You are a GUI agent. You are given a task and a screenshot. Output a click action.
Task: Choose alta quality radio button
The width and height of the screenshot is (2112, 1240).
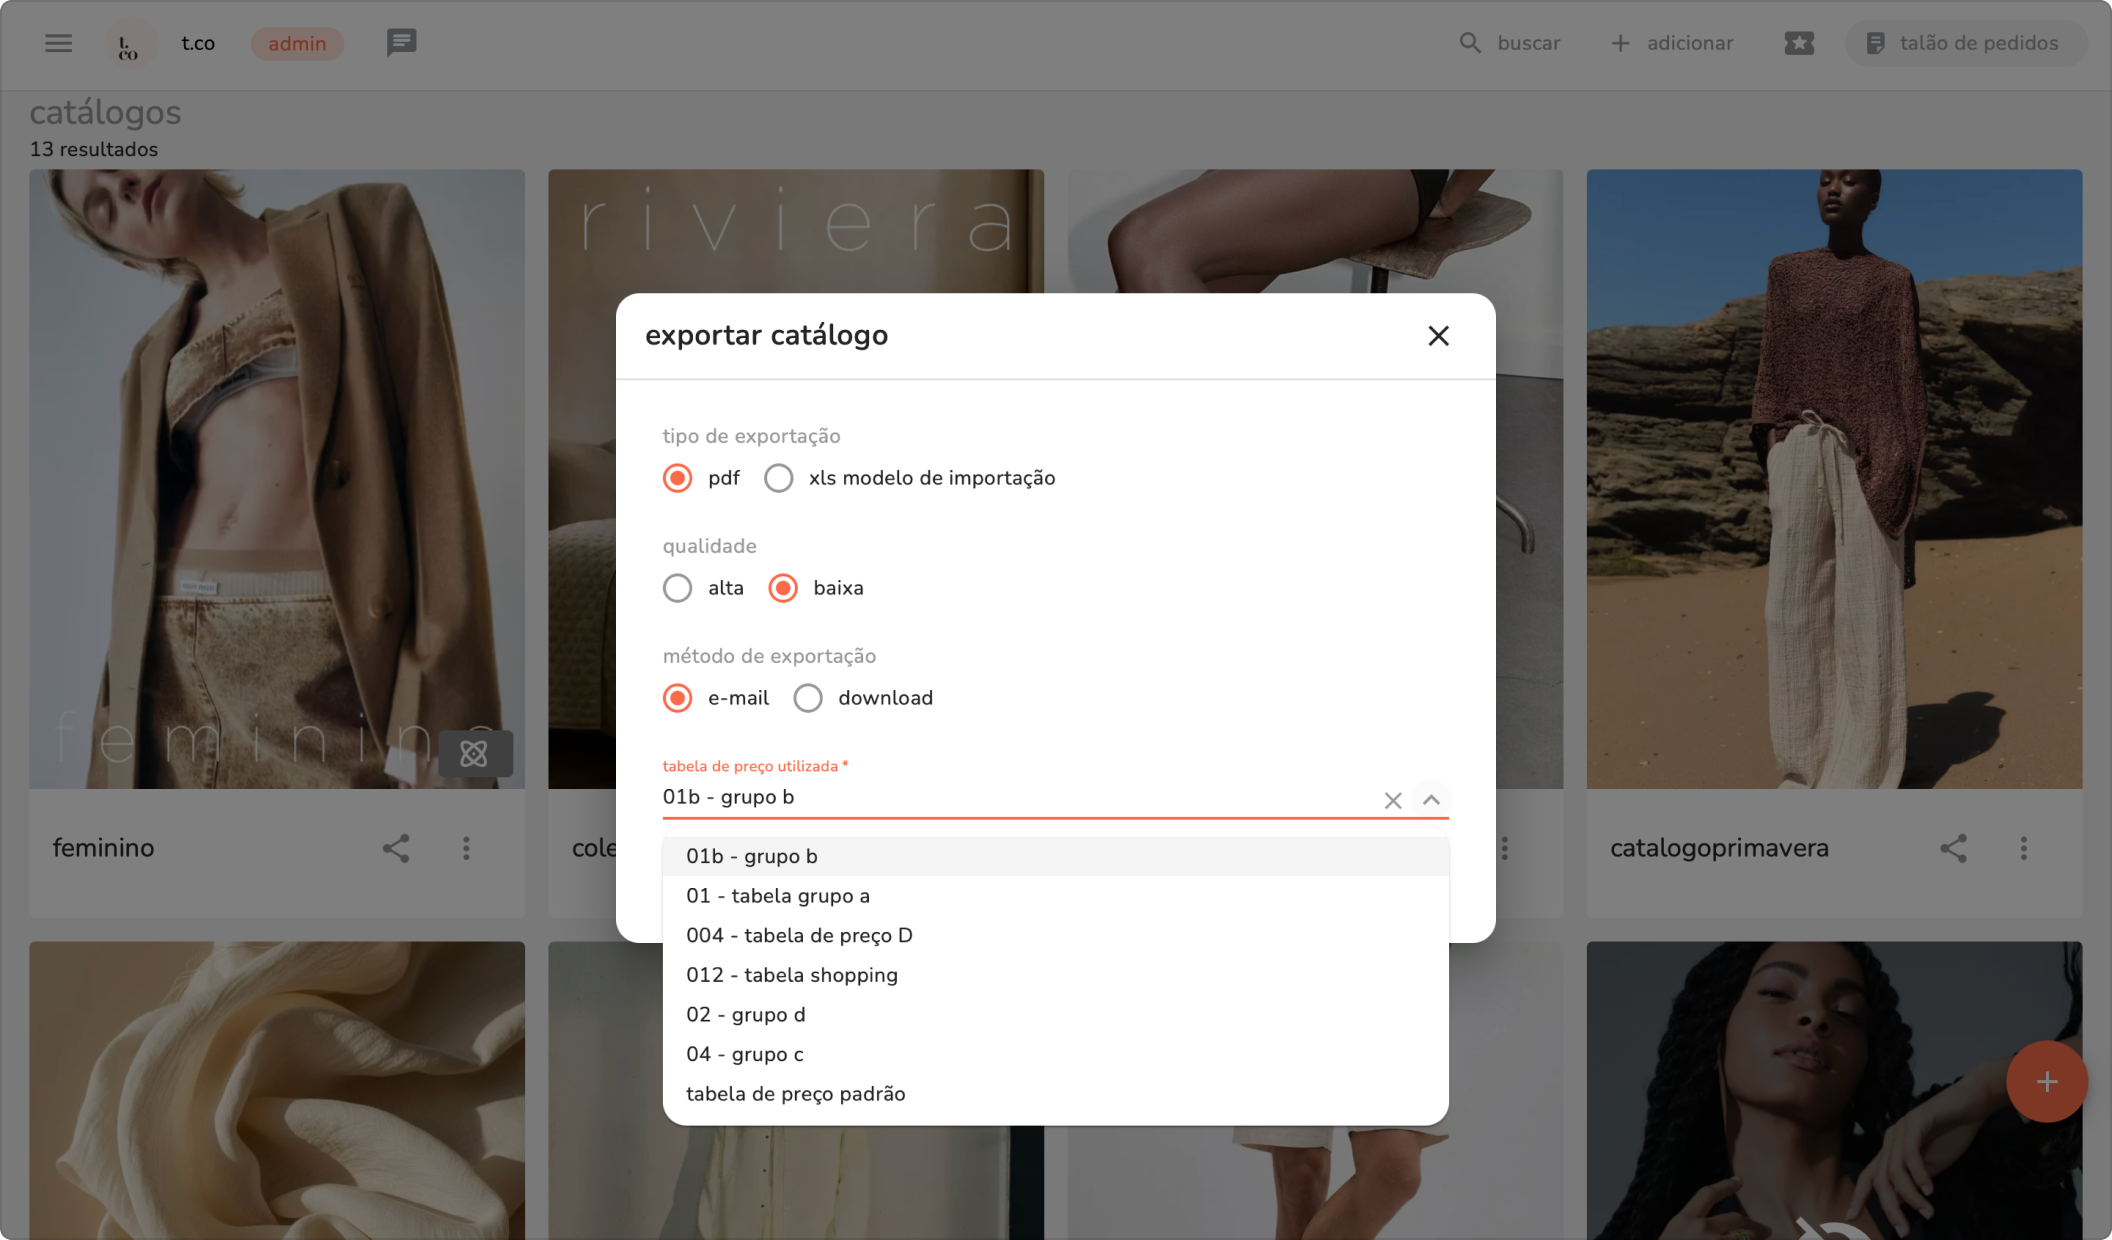(x=678, y=588)
